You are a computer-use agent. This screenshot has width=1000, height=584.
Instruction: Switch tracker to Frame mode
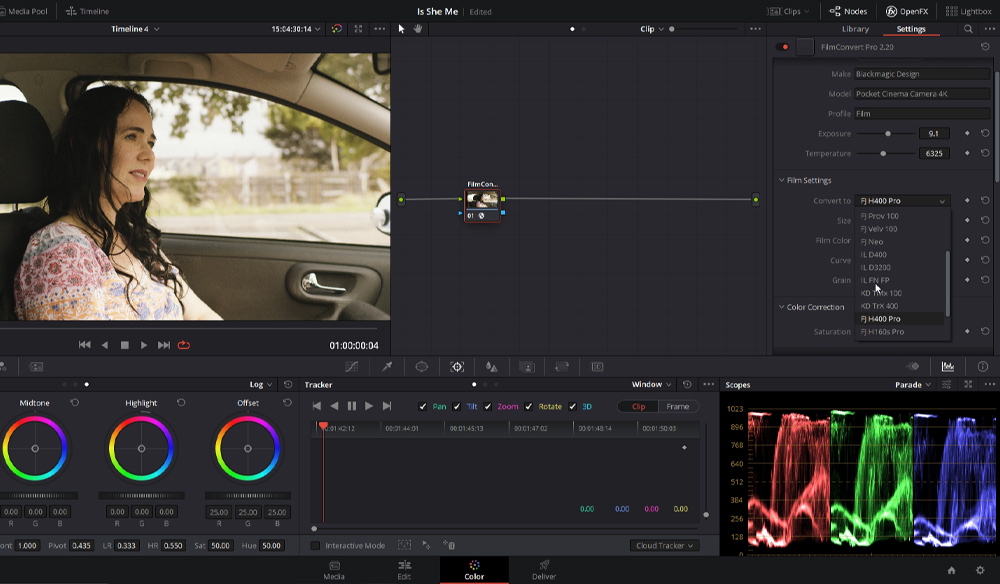677,406
